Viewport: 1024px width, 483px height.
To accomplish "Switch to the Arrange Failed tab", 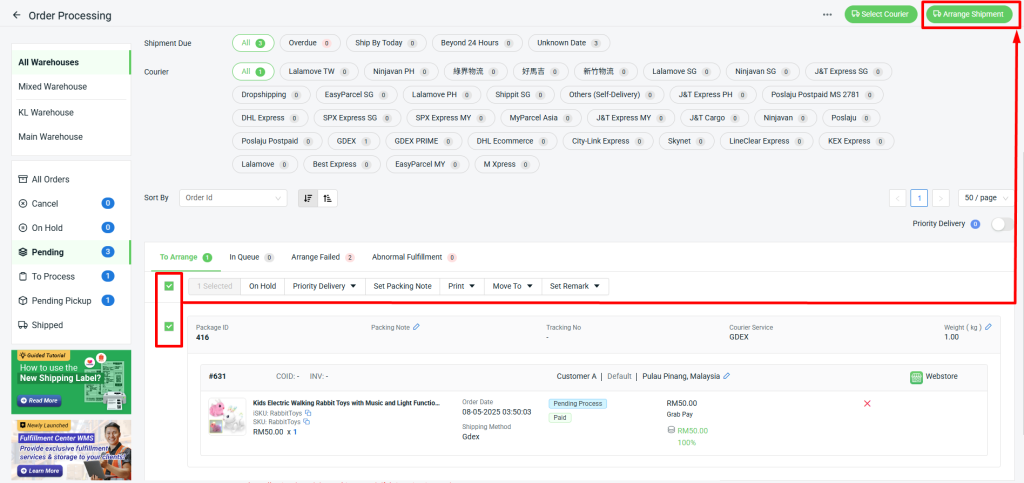I will (323, 257).
